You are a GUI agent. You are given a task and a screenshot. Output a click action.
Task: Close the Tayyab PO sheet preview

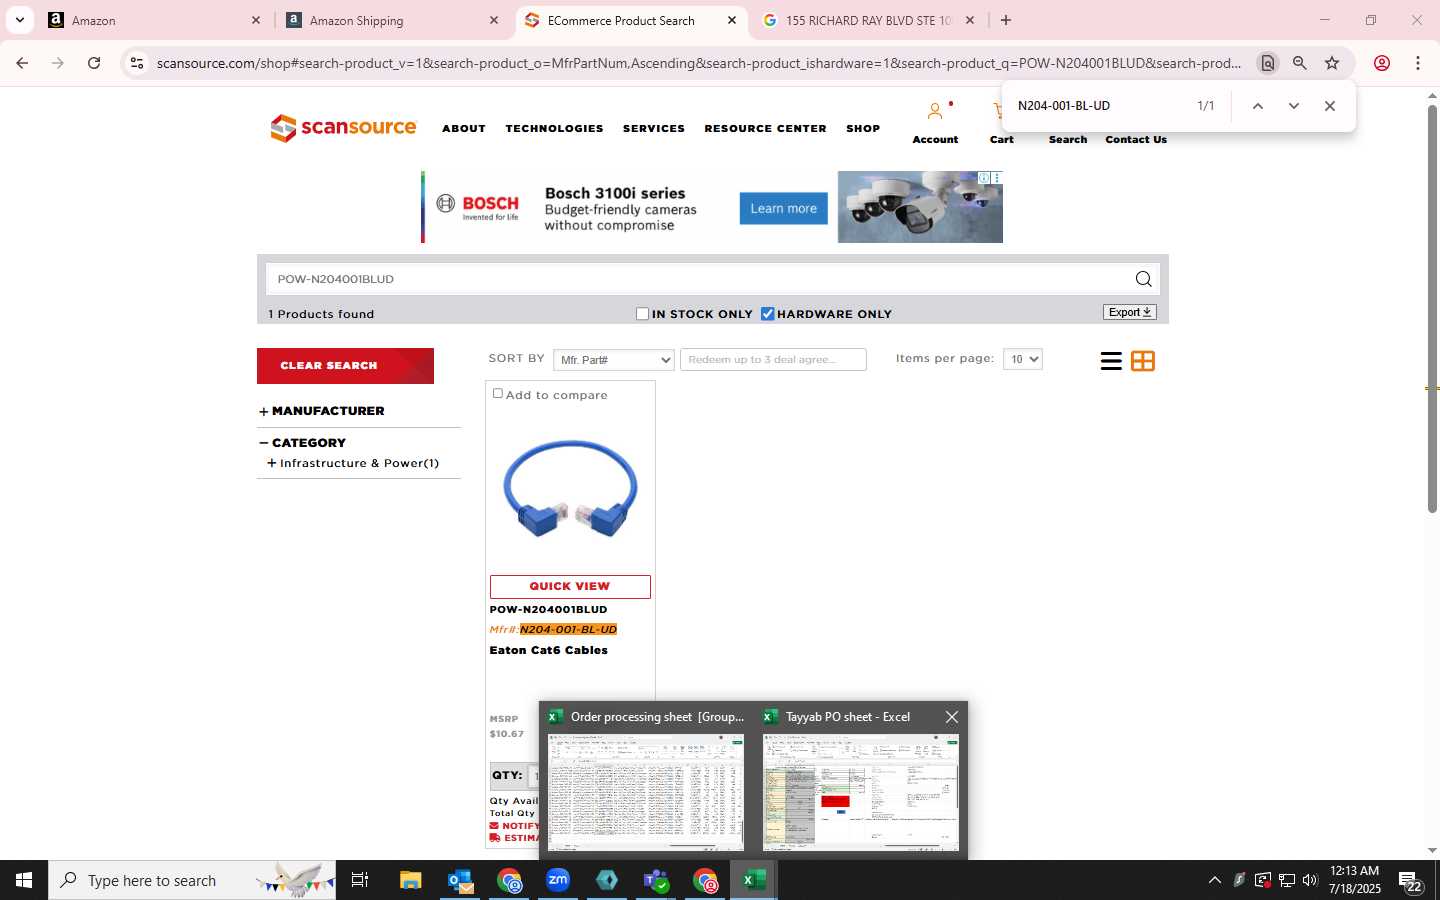tap(952, 717)
